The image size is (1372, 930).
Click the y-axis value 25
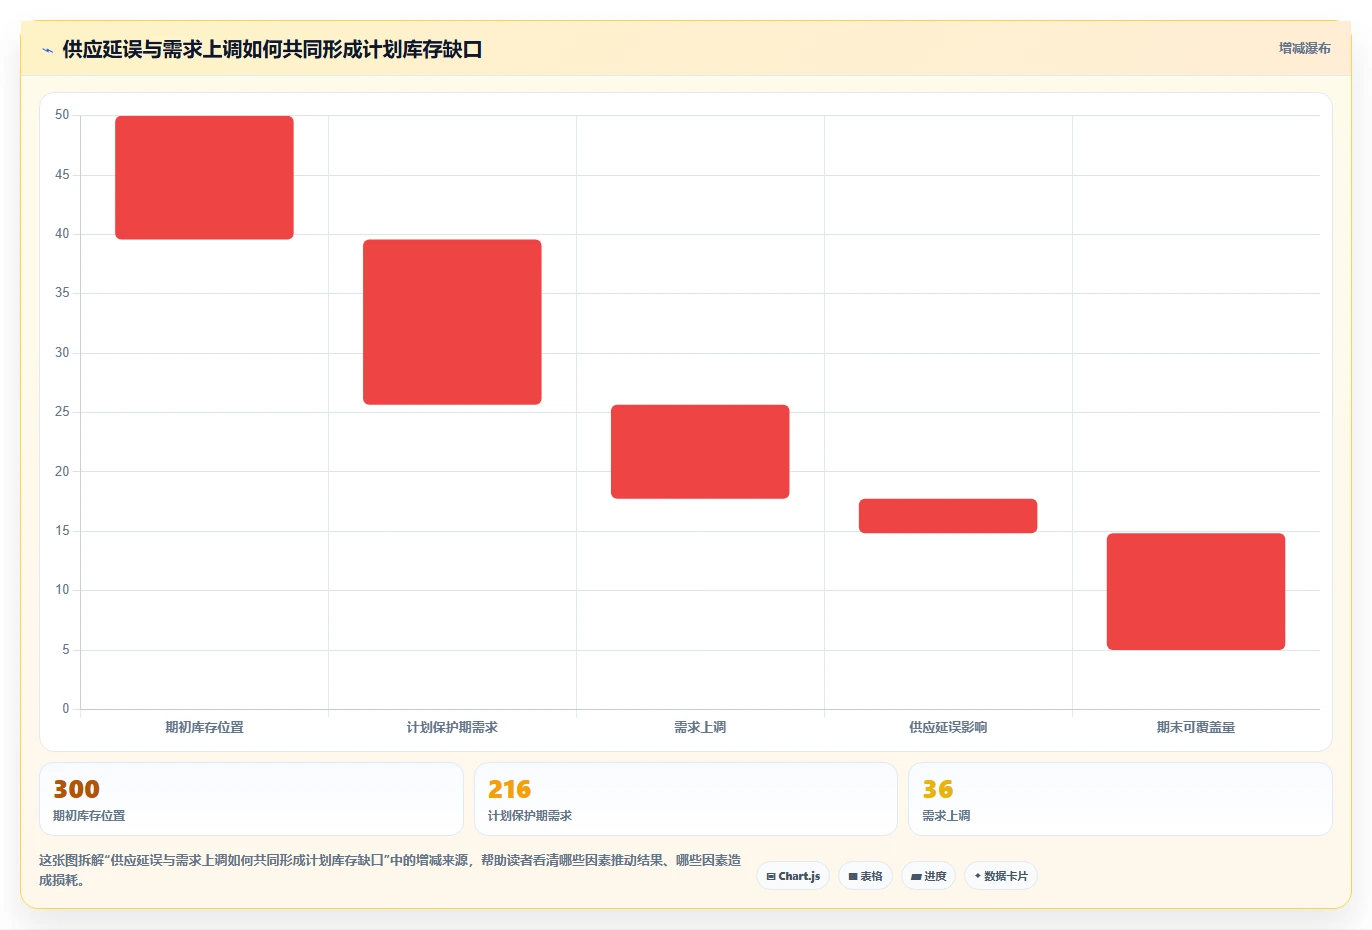click(x=62, y=412)
